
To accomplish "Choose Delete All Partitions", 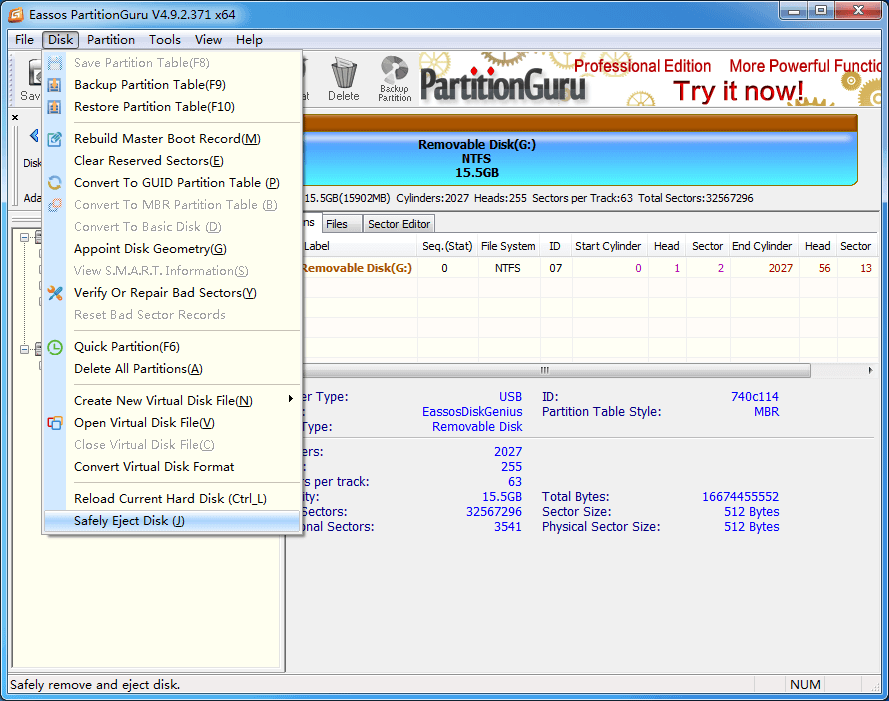I will pyautogui.click(x=172, y=369).
